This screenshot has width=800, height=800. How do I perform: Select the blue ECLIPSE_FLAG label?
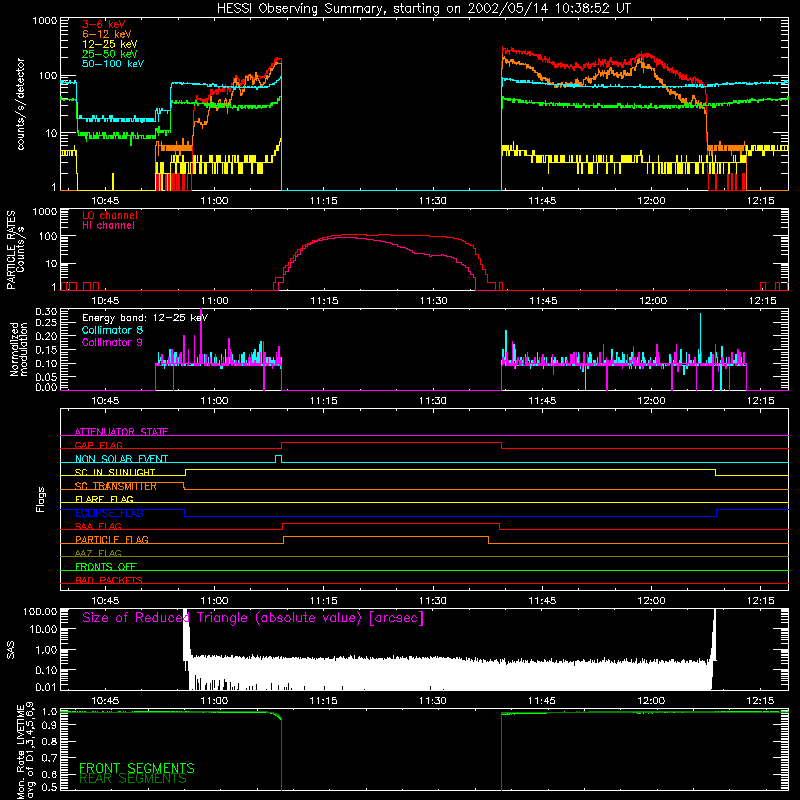click(x=109, y=513)
